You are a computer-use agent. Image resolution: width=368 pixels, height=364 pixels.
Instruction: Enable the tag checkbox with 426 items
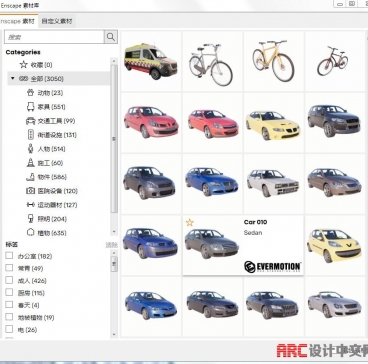coord(9,280)
